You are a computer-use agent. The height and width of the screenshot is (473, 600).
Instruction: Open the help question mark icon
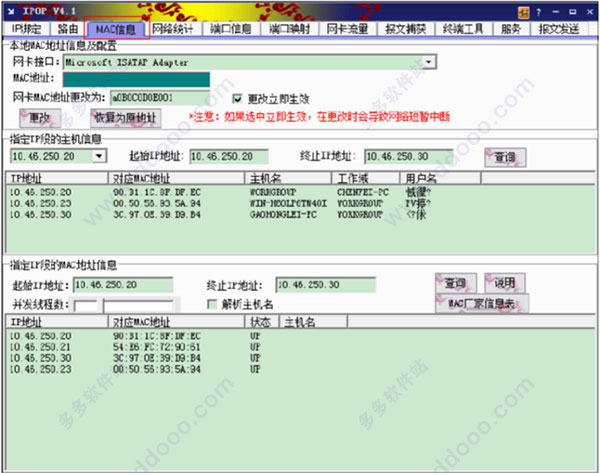(539, 13)
